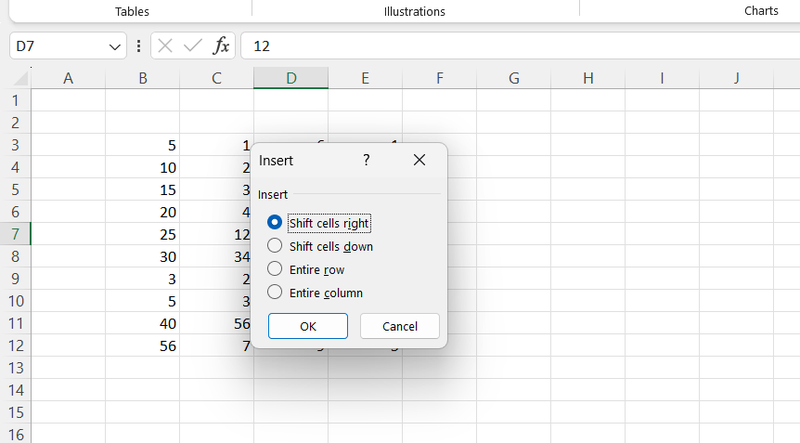Cancel the formula entry with the X icon
The image size is (800, 443).
point(165,46)
